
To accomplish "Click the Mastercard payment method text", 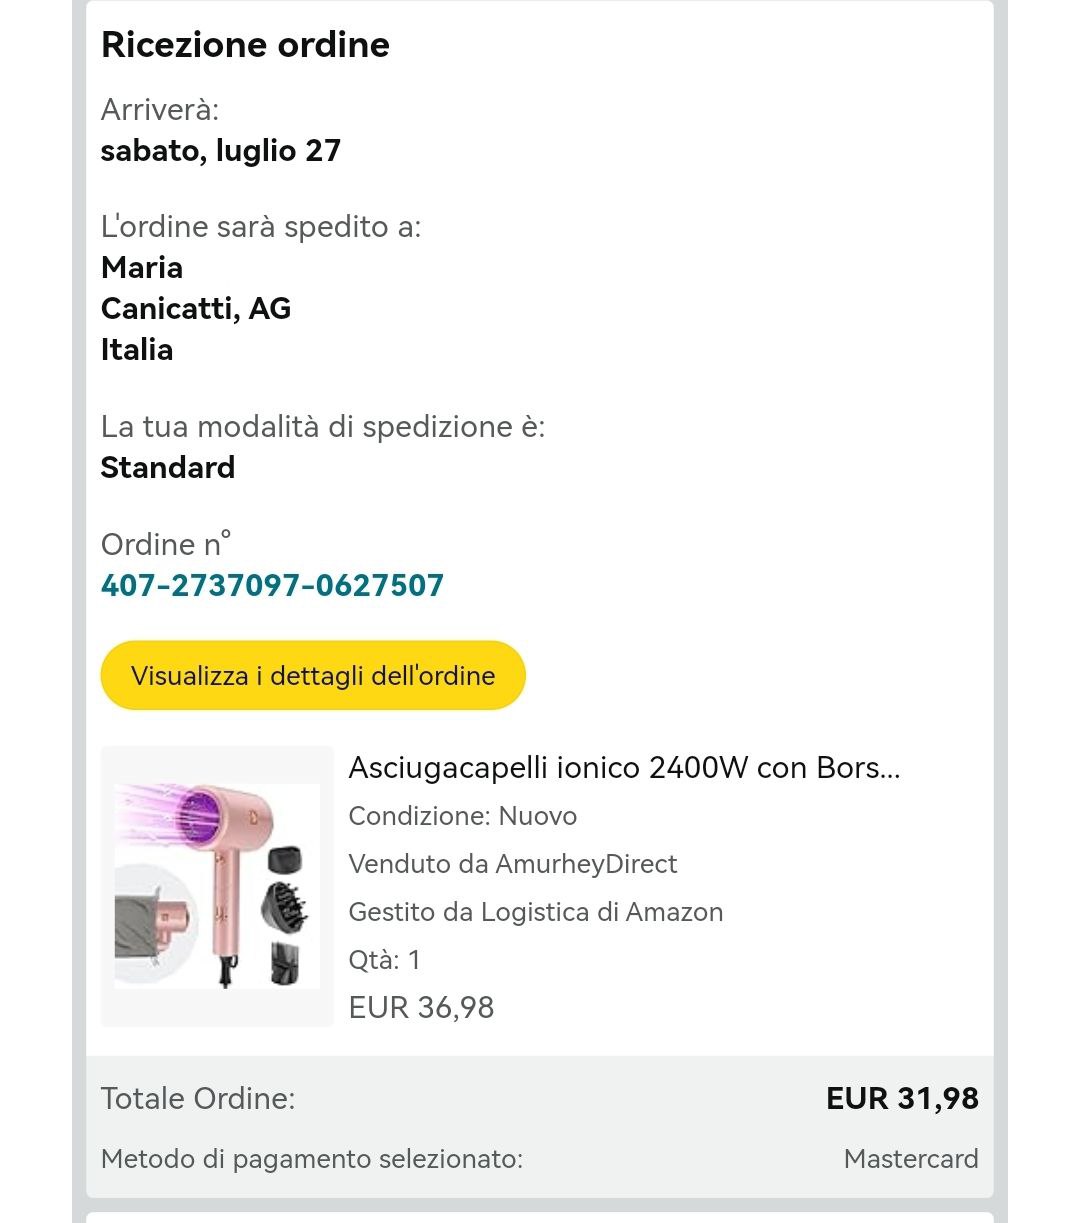I will [910, 1159].
